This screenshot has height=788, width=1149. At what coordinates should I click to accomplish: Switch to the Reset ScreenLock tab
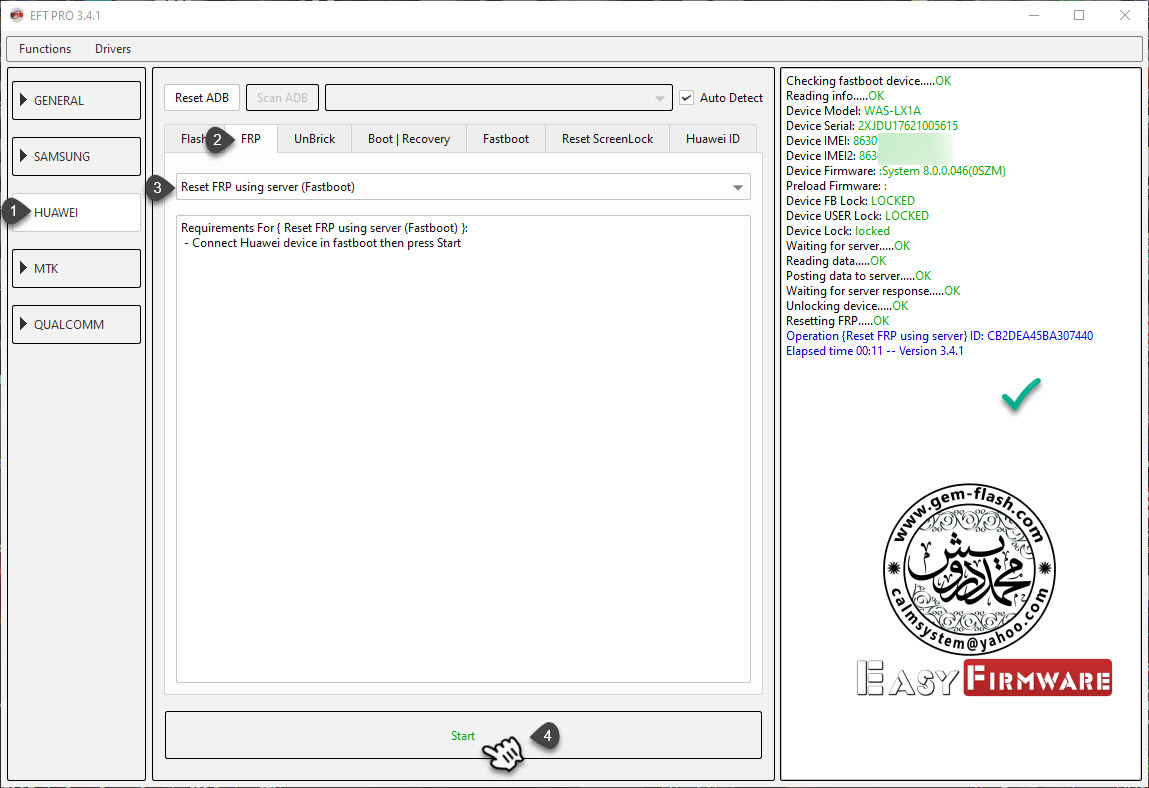coord(607,139)
